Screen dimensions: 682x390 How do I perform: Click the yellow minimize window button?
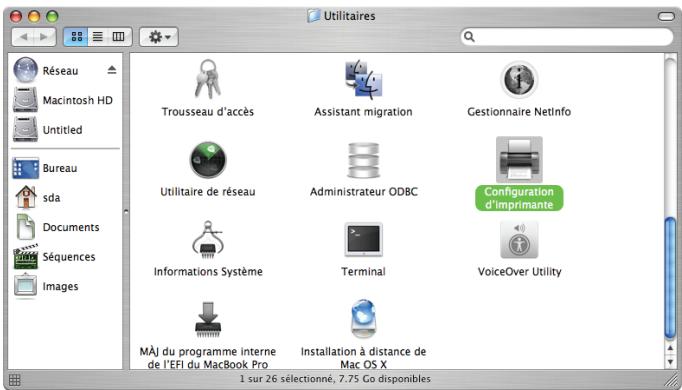tap(34, 17)
